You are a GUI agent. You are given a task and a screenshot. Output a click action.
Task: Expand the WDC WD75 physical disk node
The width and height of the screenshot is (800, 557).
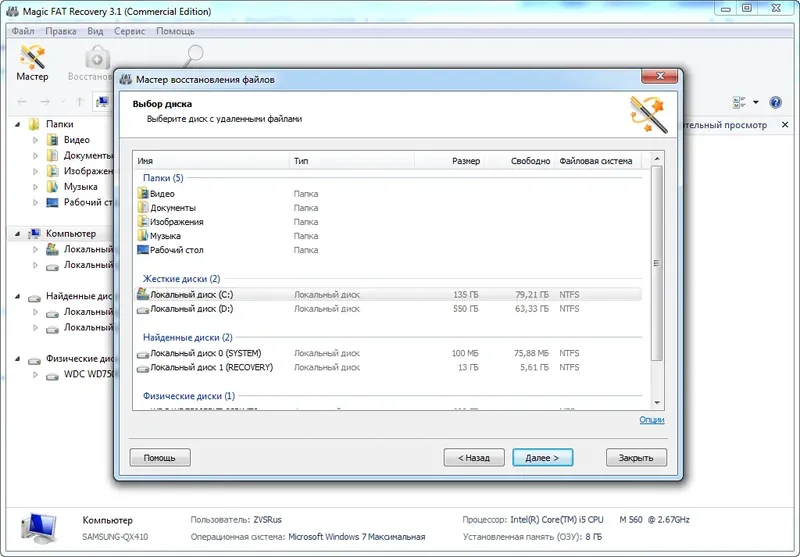35,374
